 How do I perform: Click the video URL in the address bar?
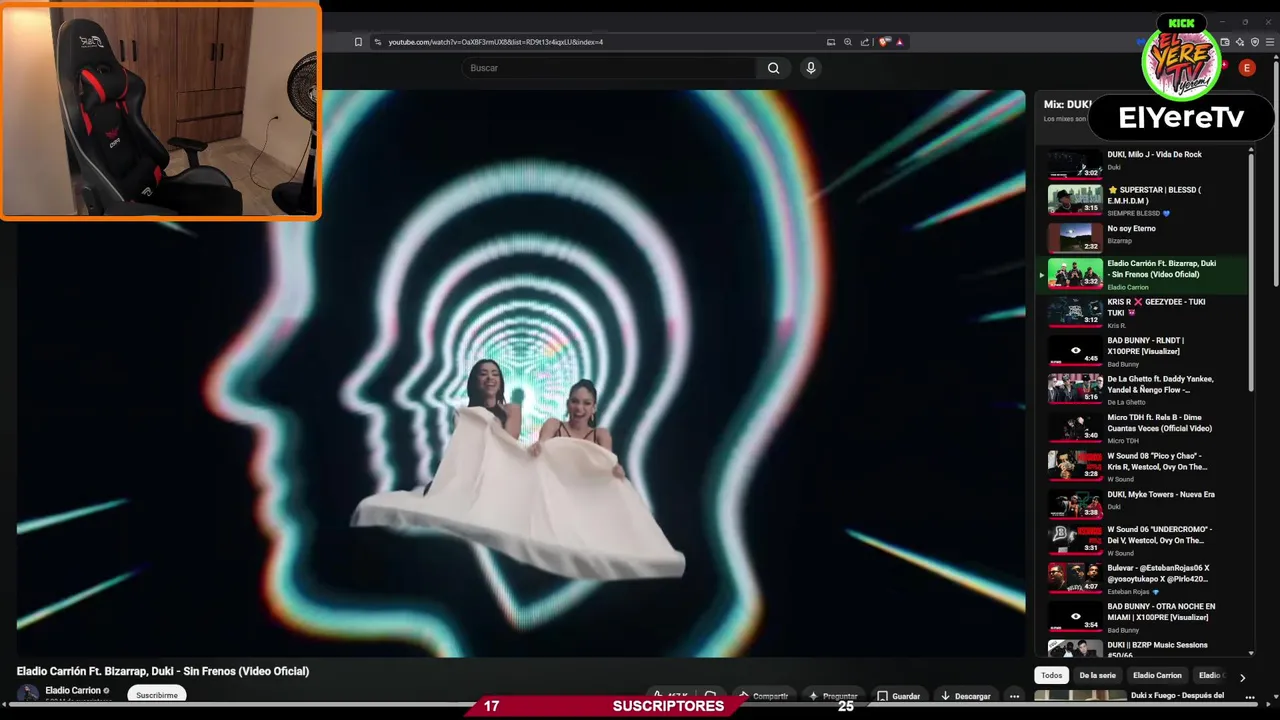[495, 42]
